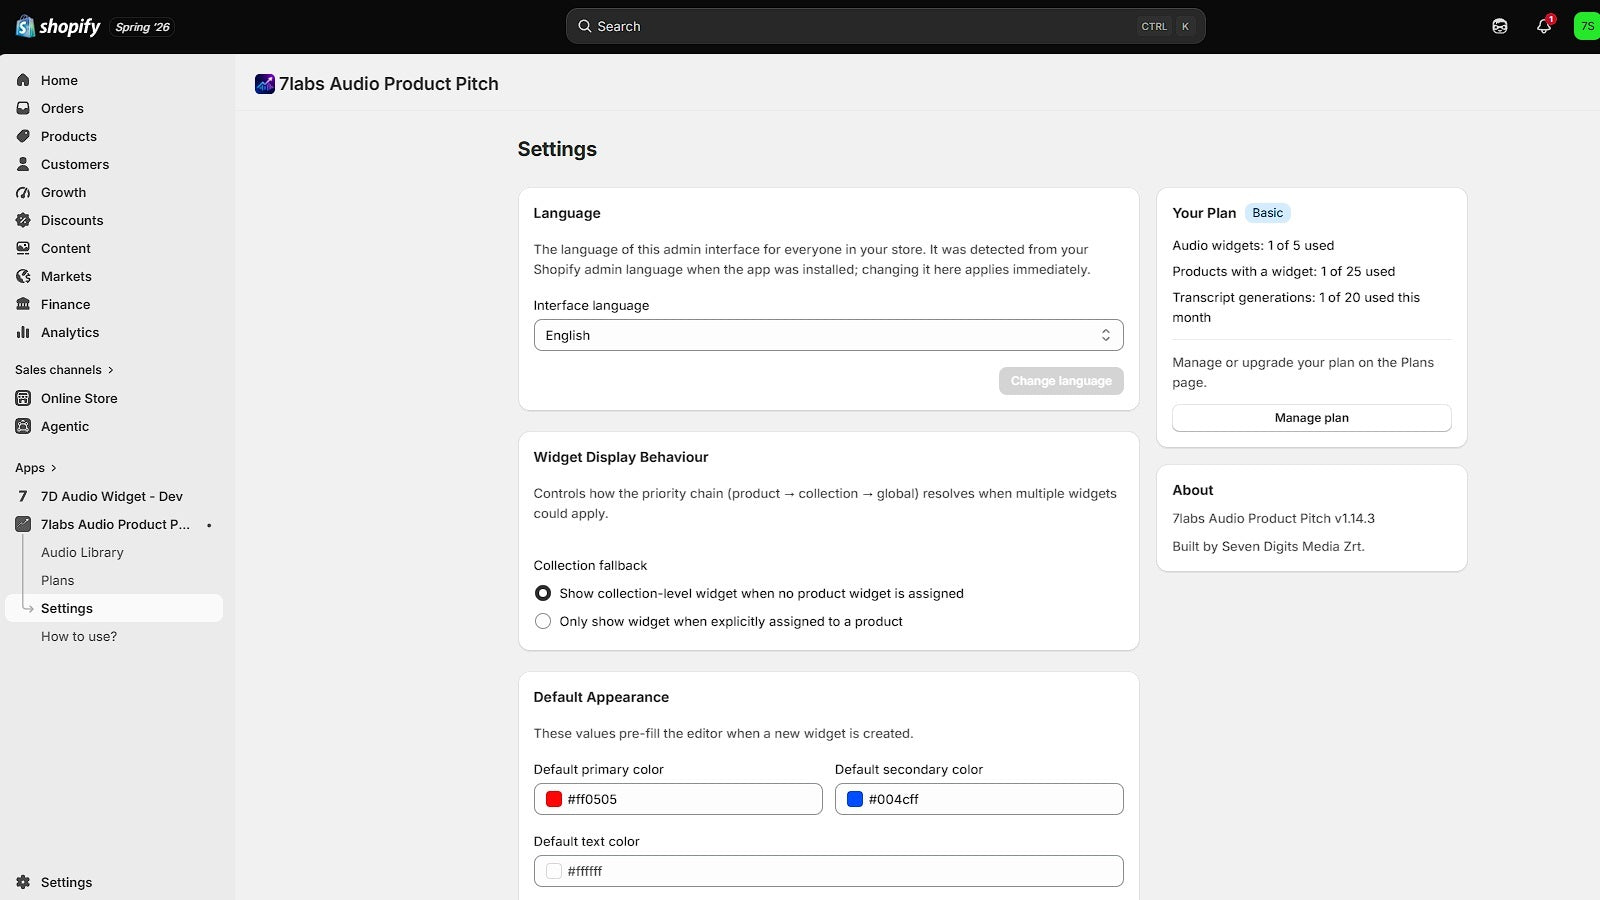Click the Audio widgets: 1 of 5 used text
This screenshot has width=1600, height=900.
[1253, 245]
